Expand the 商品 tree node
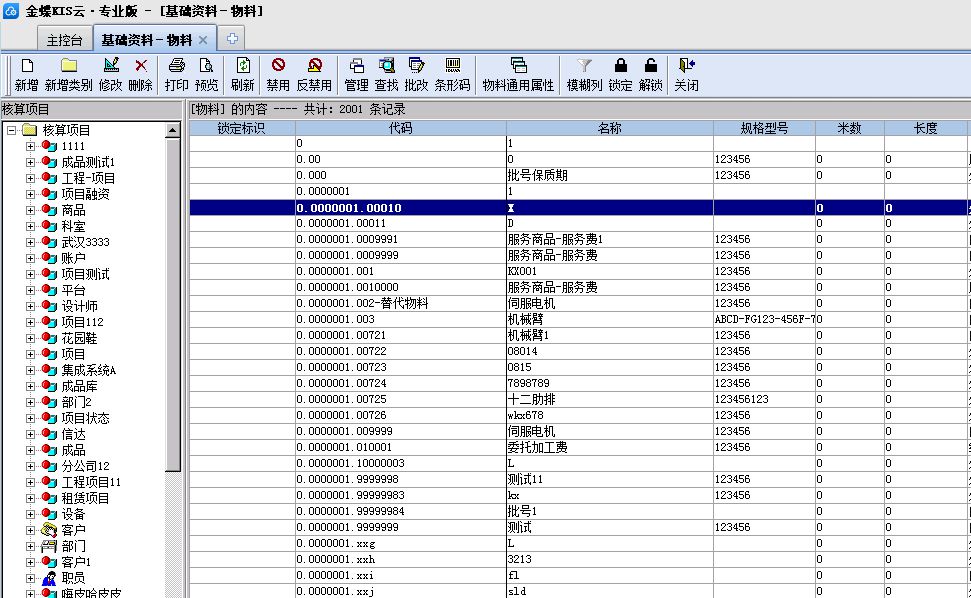 pyautogui.click(x=30, y=210)
